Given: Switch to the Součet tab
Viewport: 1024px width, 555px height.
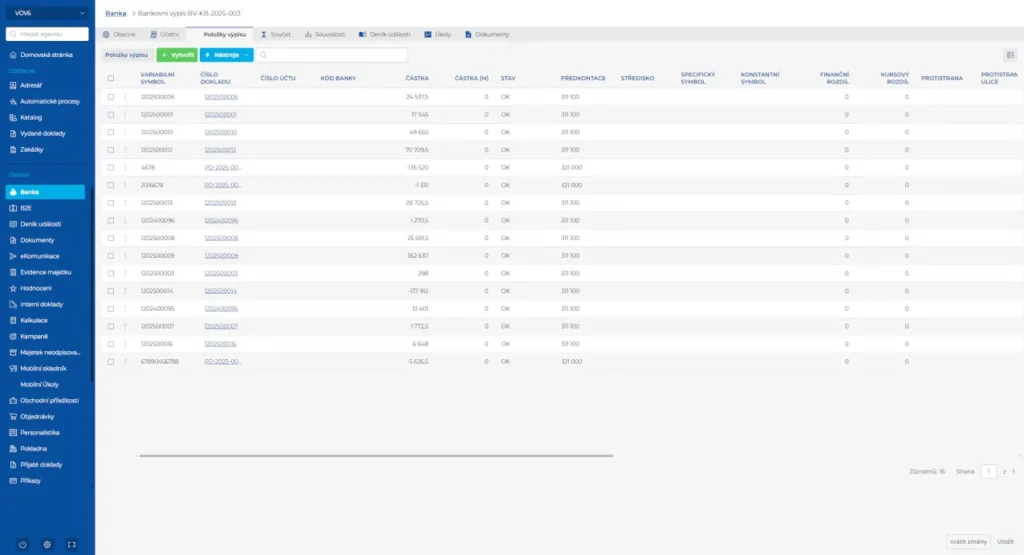Looking at the screenshot, I should pyautogui.click(x=275, y=34).
